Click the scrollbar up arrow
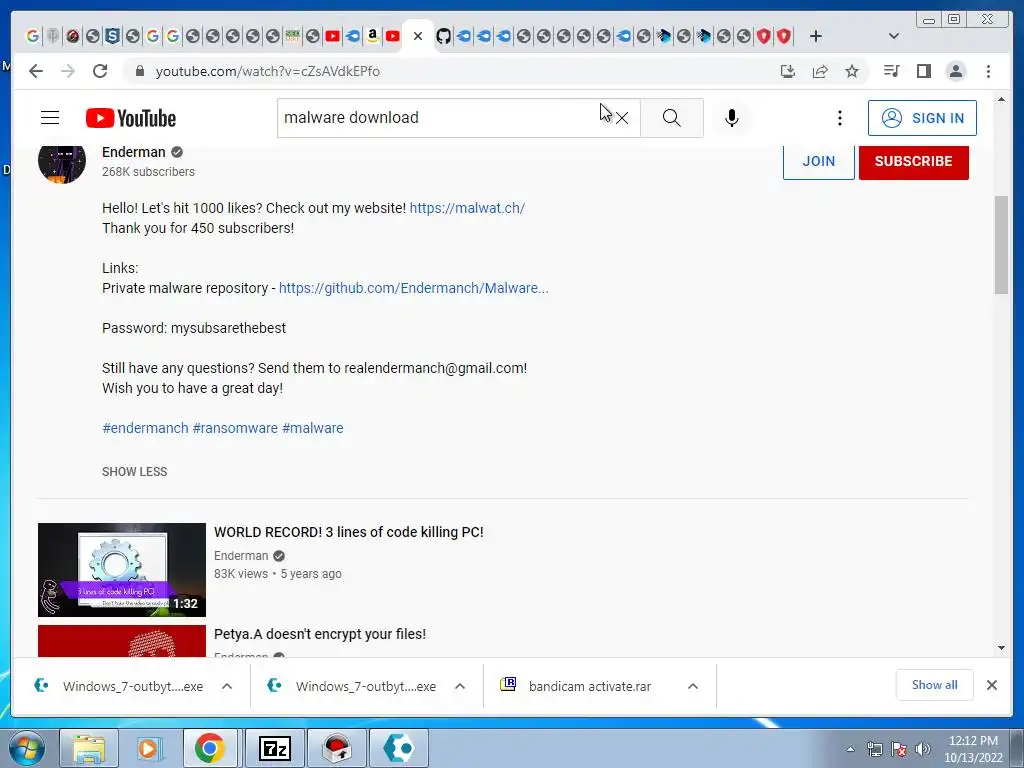The width and height of the screenshot is (1024, 768). point(1001,99)
